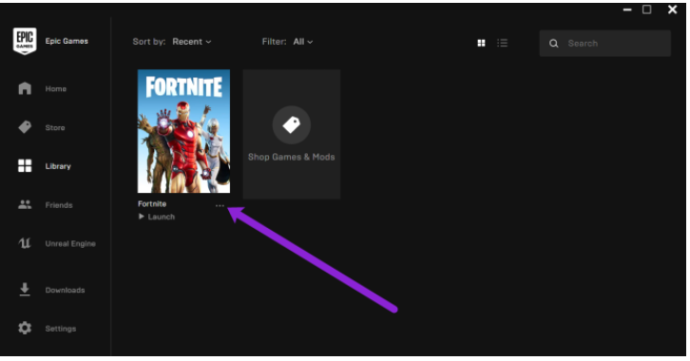690x361 pixels.
Task: Click the search magnifier icon
Action: [x=554, y=44]
